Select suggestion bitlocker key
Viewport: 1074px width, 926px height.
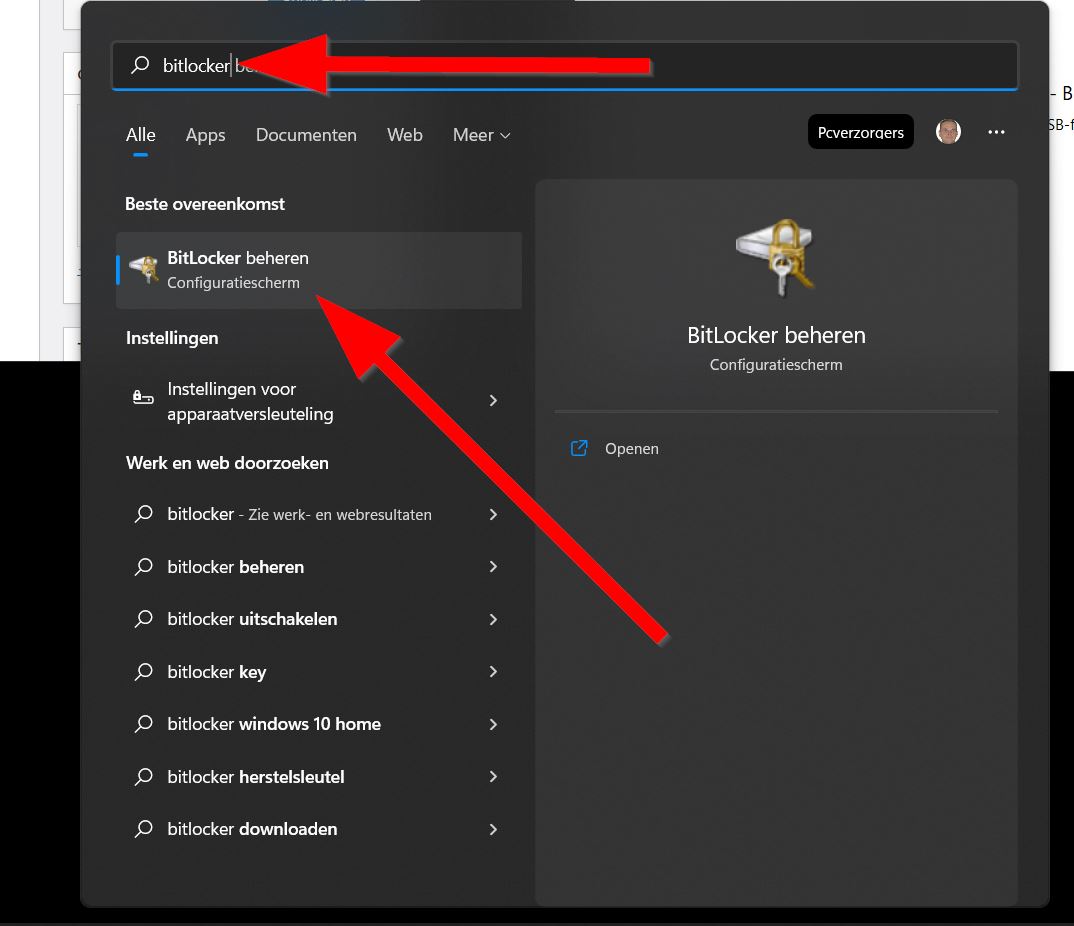319,672
